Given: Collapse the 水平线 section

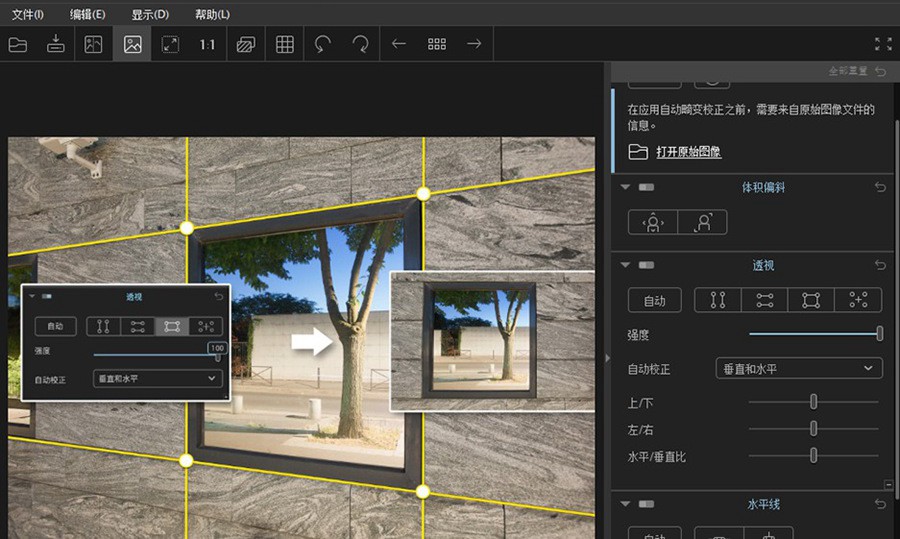Looking at the screenshot, I should tap(625, 504).
